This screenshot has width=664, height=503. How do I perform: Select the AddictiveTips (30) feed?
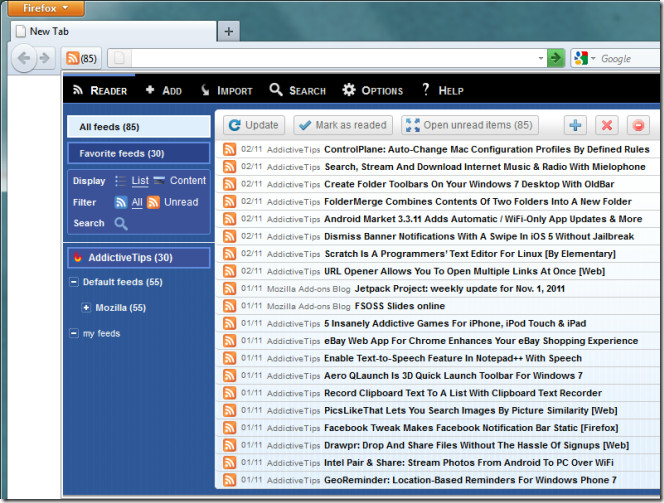(x=139, y=257)
